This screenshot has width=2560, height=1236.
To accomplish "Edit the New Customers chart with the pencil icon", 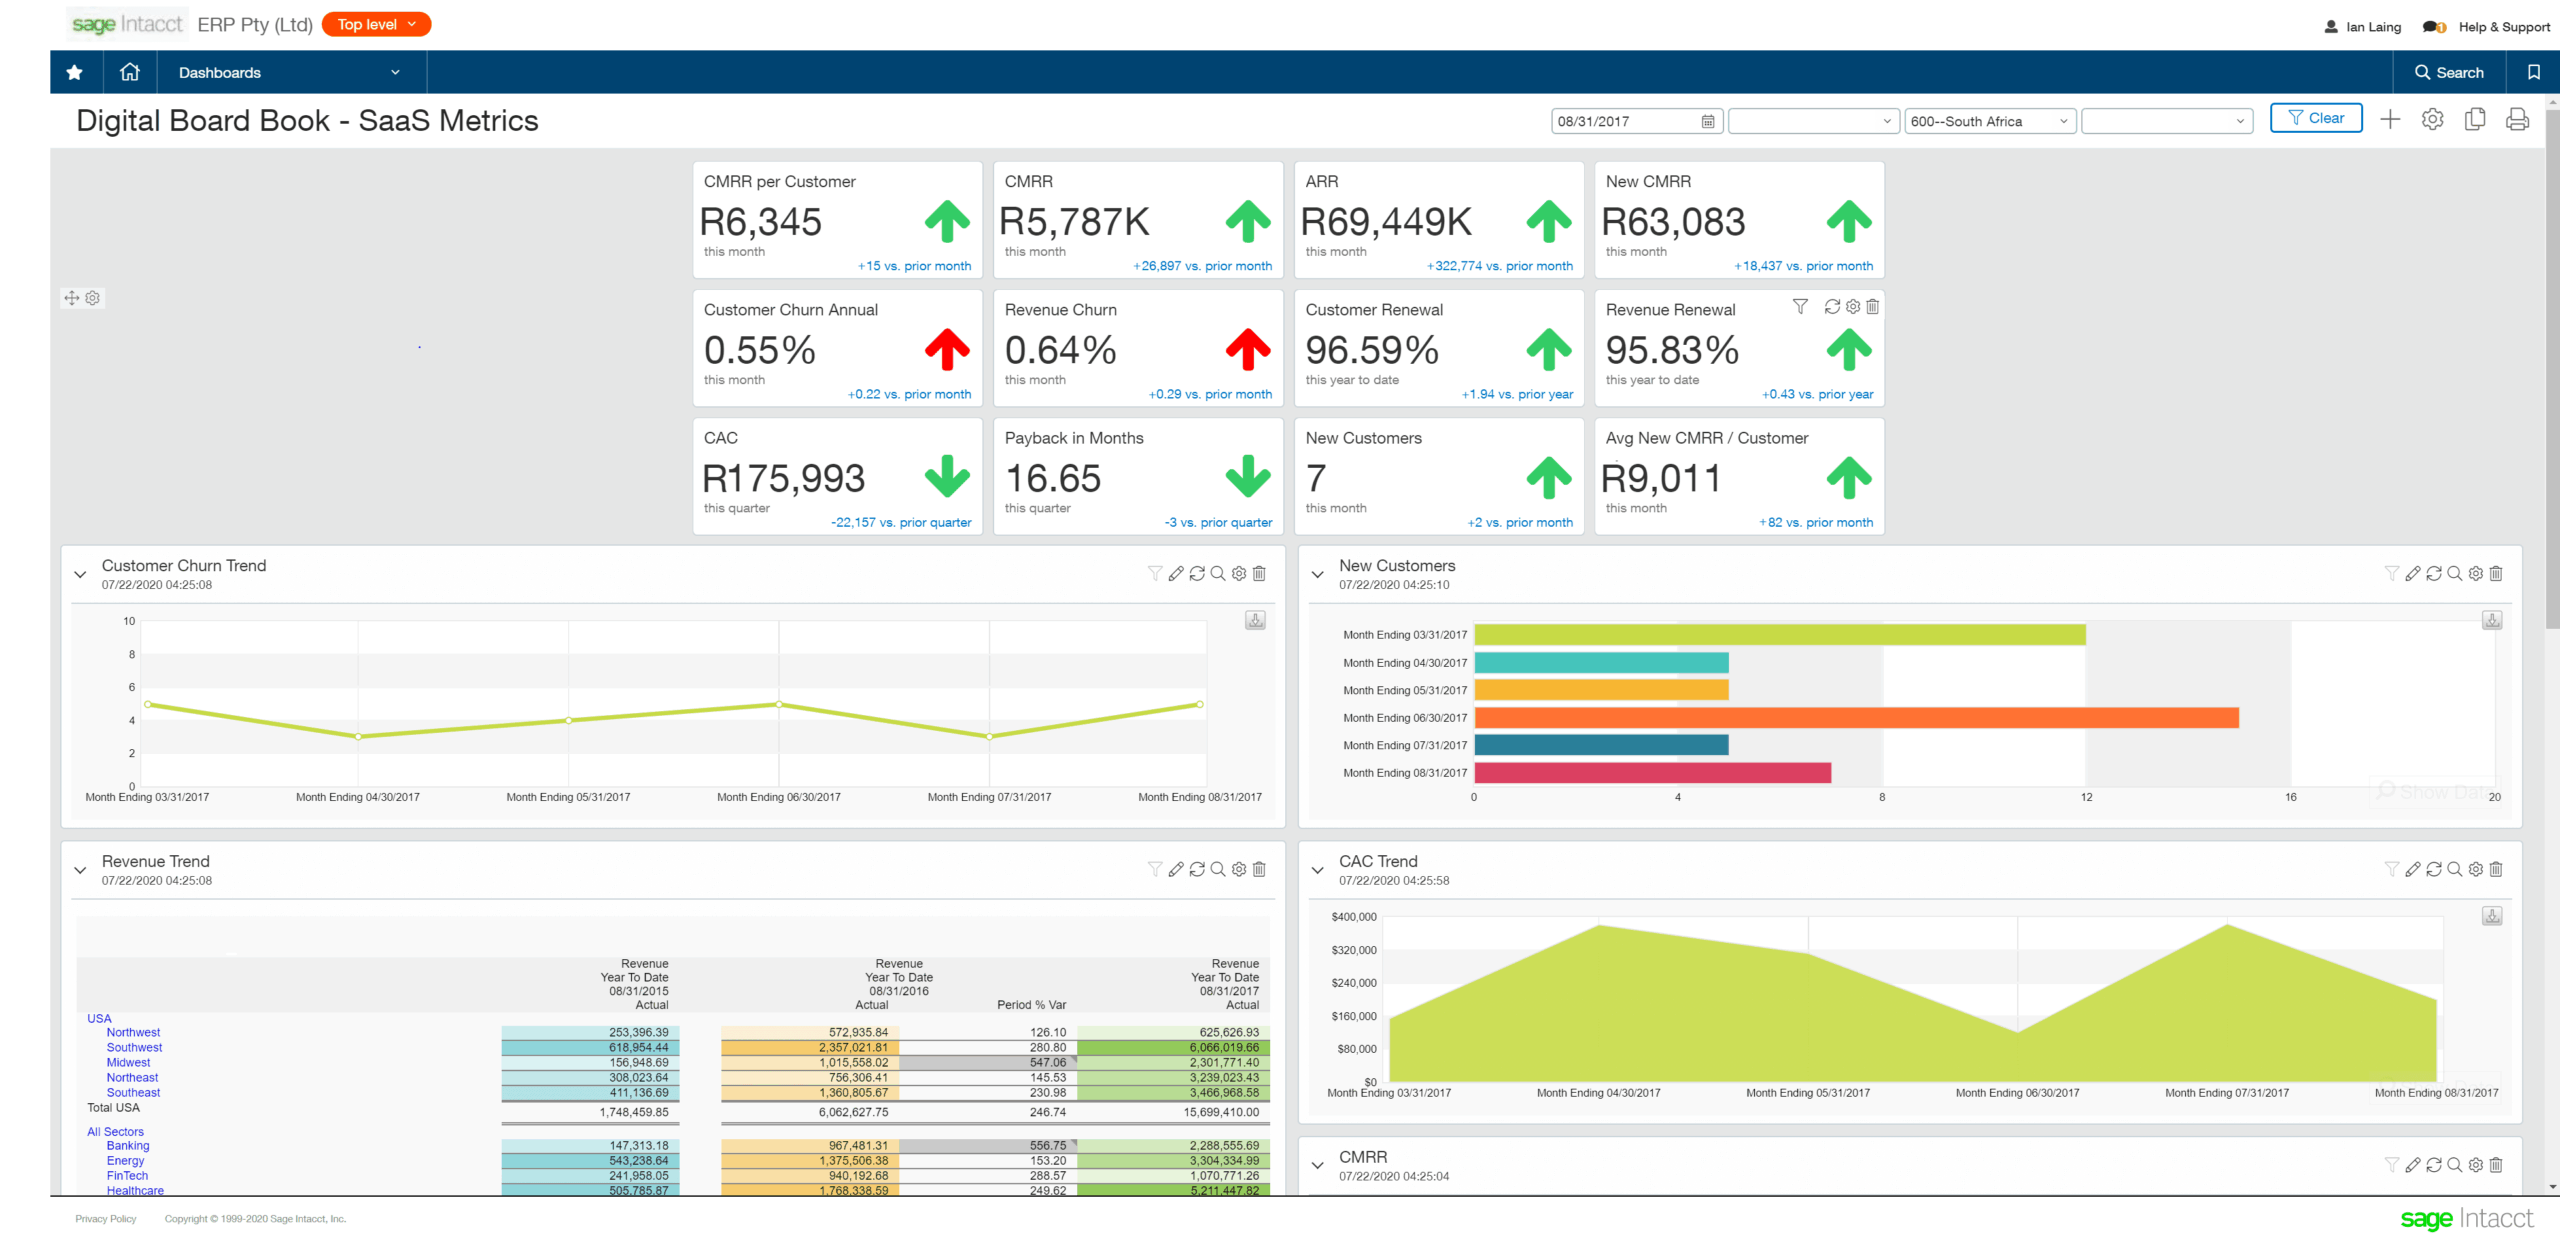I will [x=2413, y=573].
